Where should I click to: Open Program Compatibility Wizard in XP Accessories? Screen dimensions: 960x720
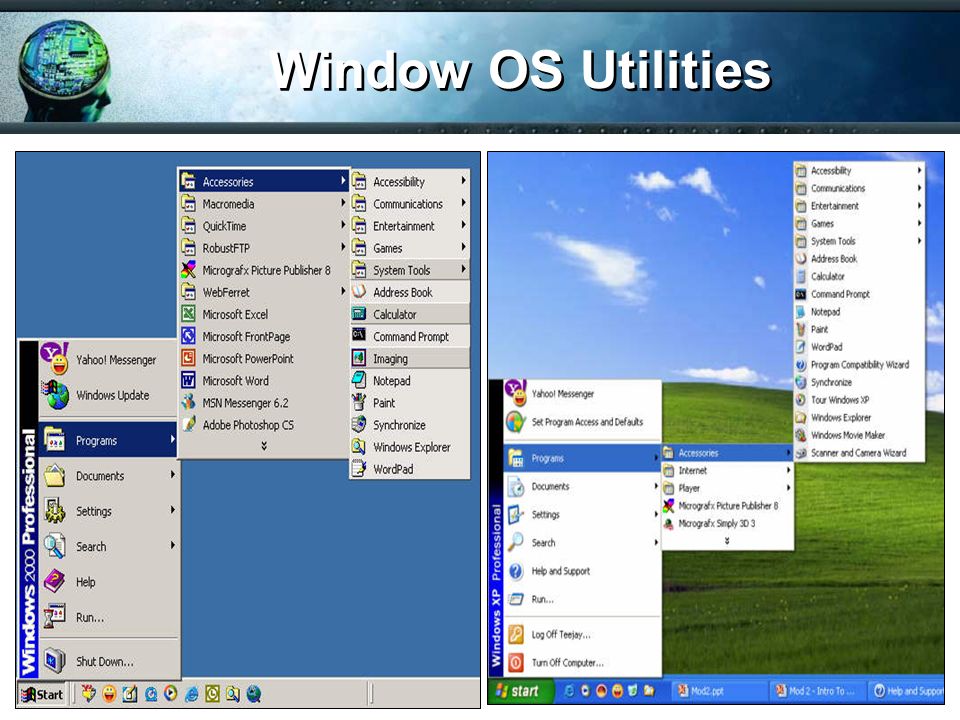point(859,364)
